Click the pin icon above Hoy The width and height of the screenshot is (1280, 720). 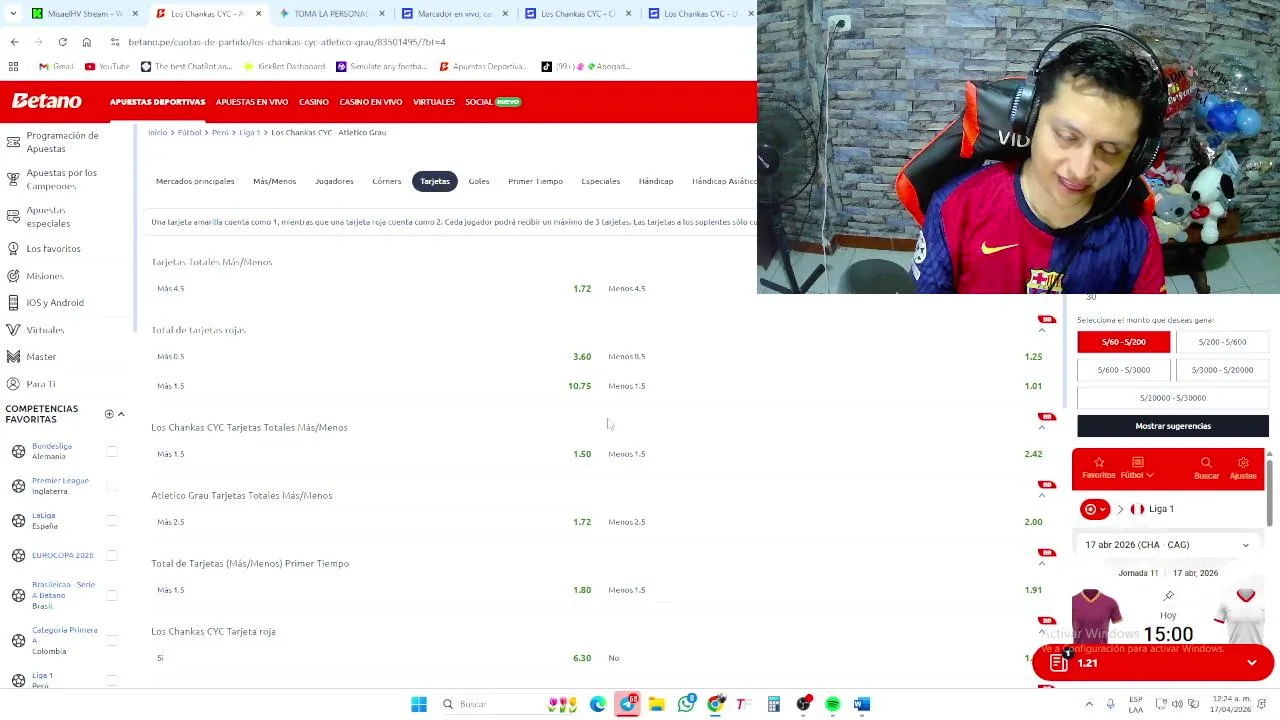click(1168, 596)
